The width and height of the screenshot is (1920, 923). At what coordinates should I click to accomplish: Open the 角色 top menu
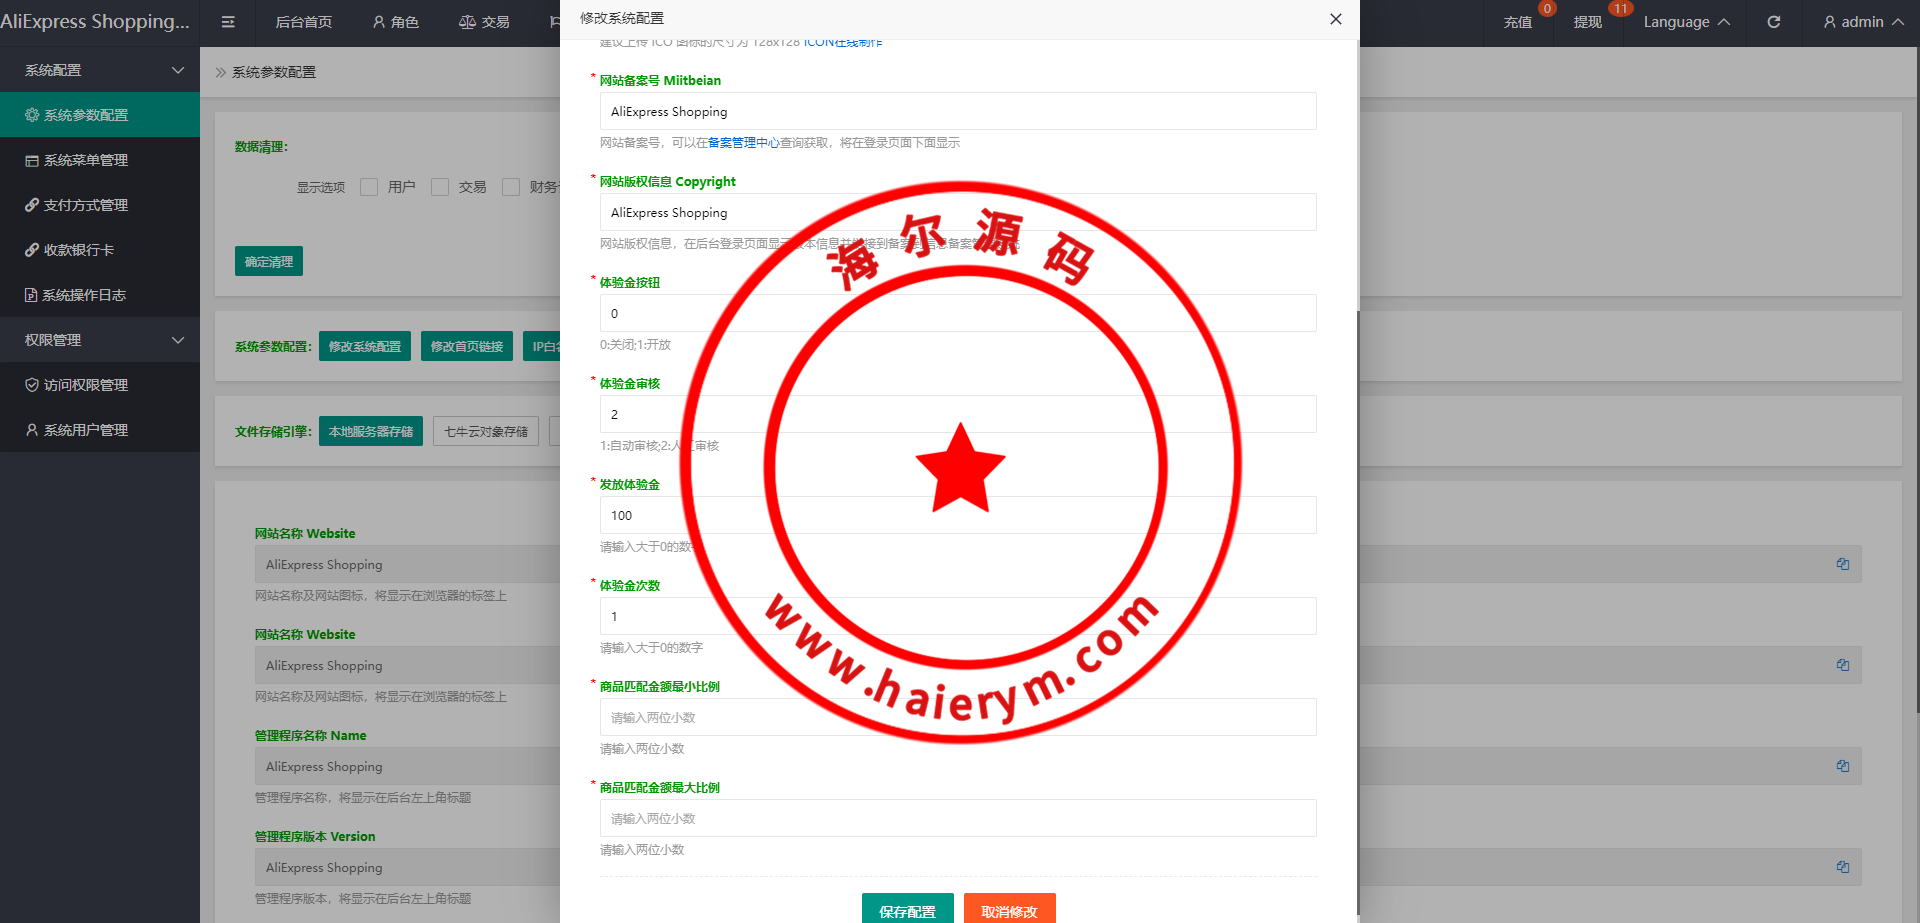point(396,22)
